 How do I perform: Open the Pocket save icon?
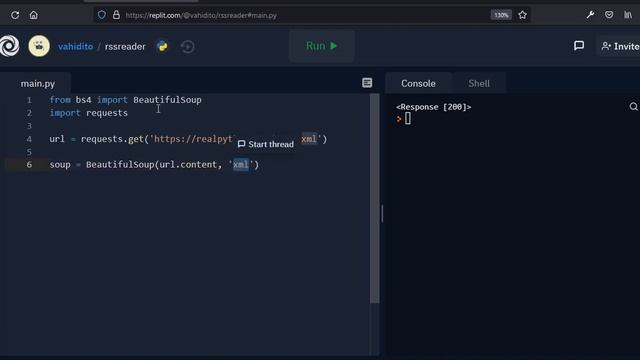click(x=609, y=15)
